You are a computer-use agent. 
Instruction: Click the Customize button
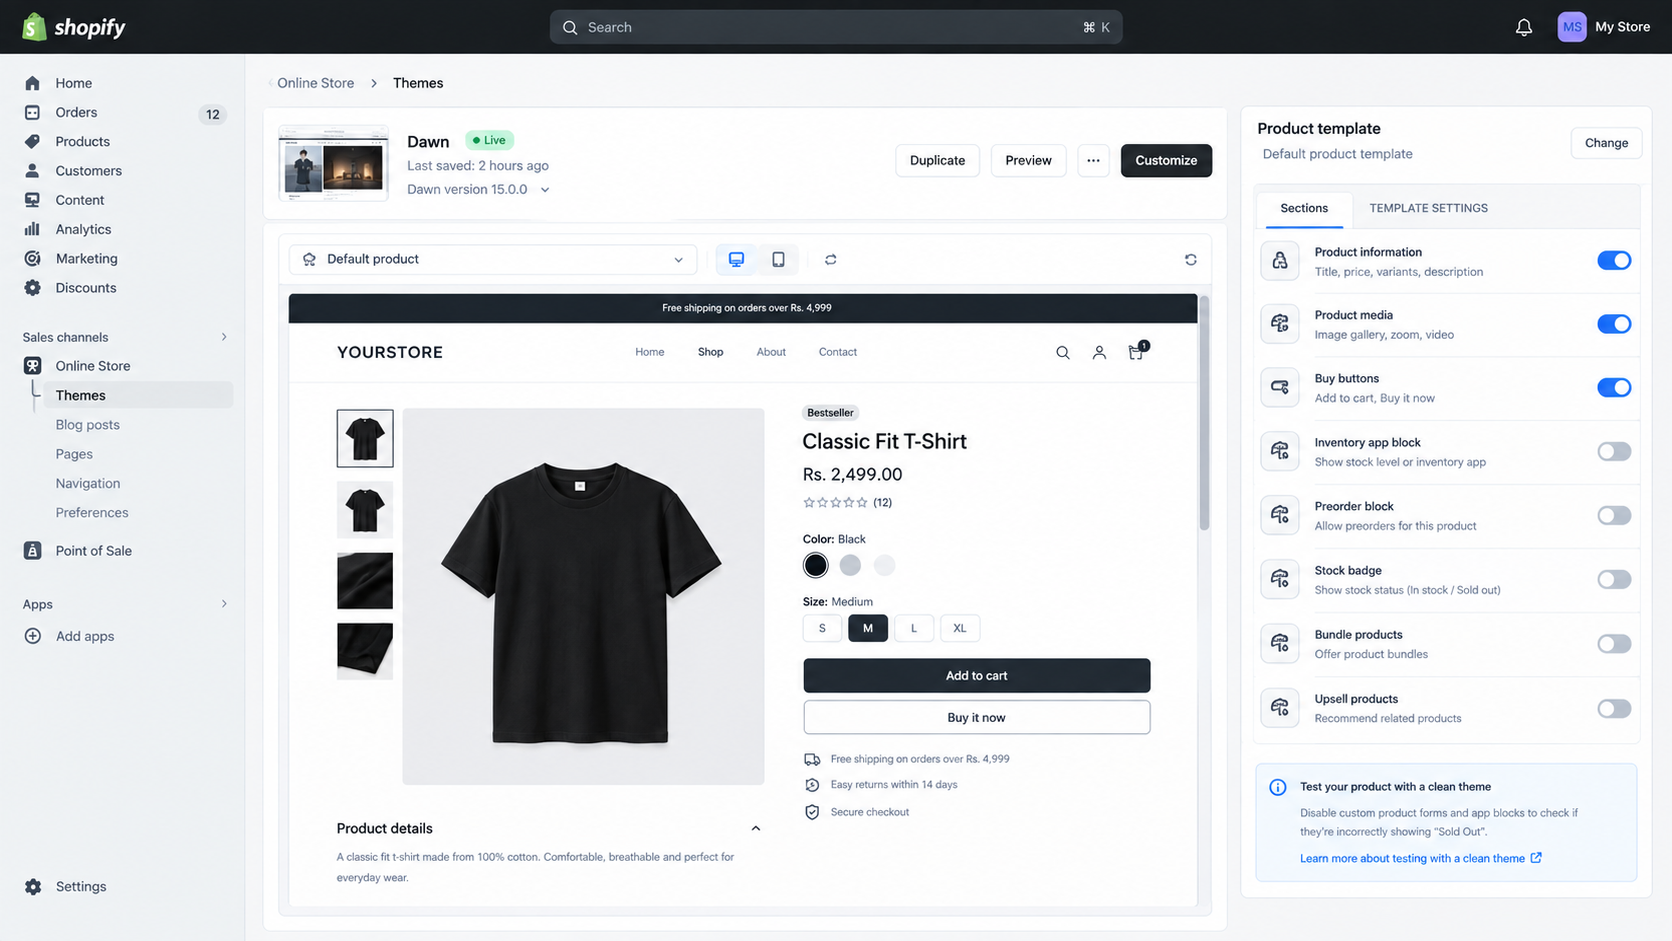(x=1166, y=160)
